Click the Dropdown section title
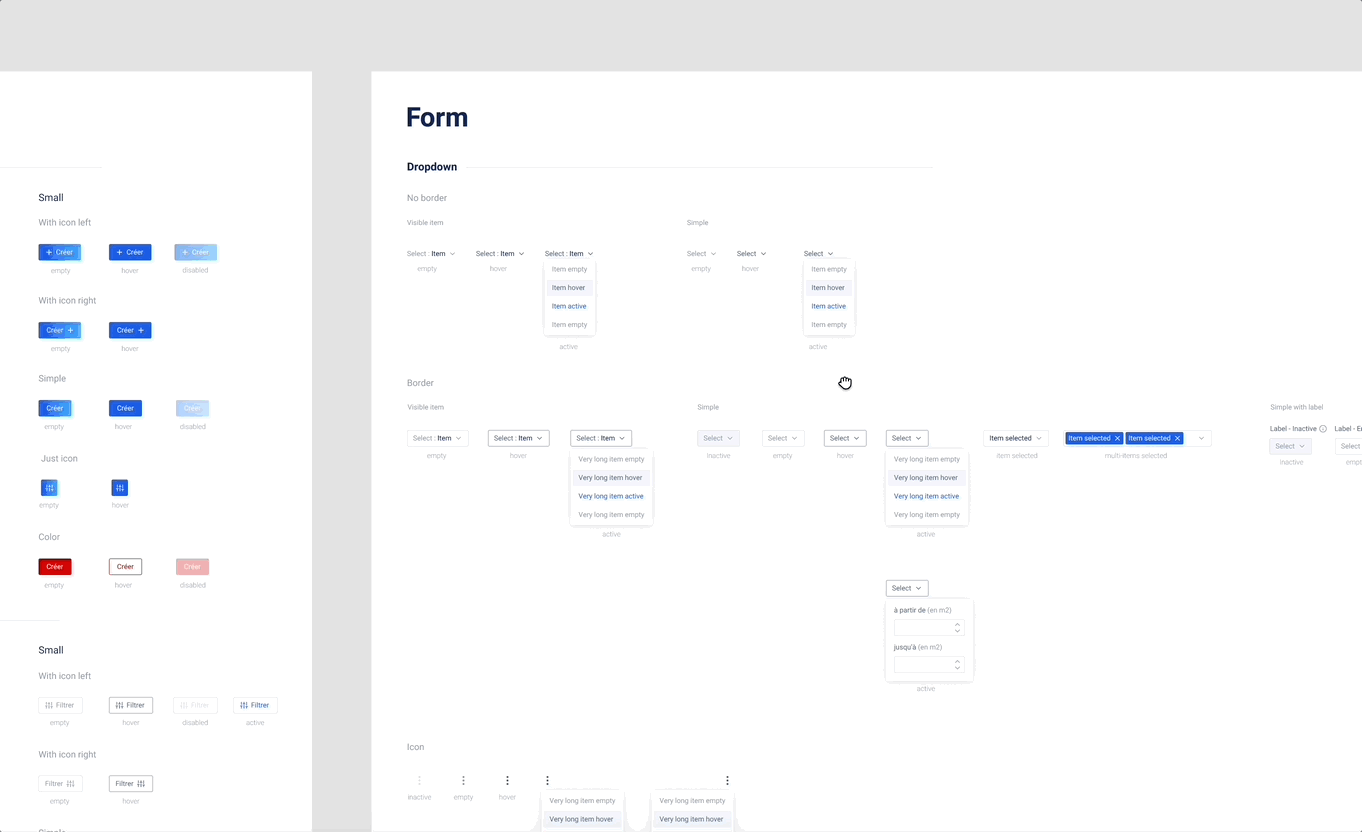 pyautogui.click(x=432, y=167)
